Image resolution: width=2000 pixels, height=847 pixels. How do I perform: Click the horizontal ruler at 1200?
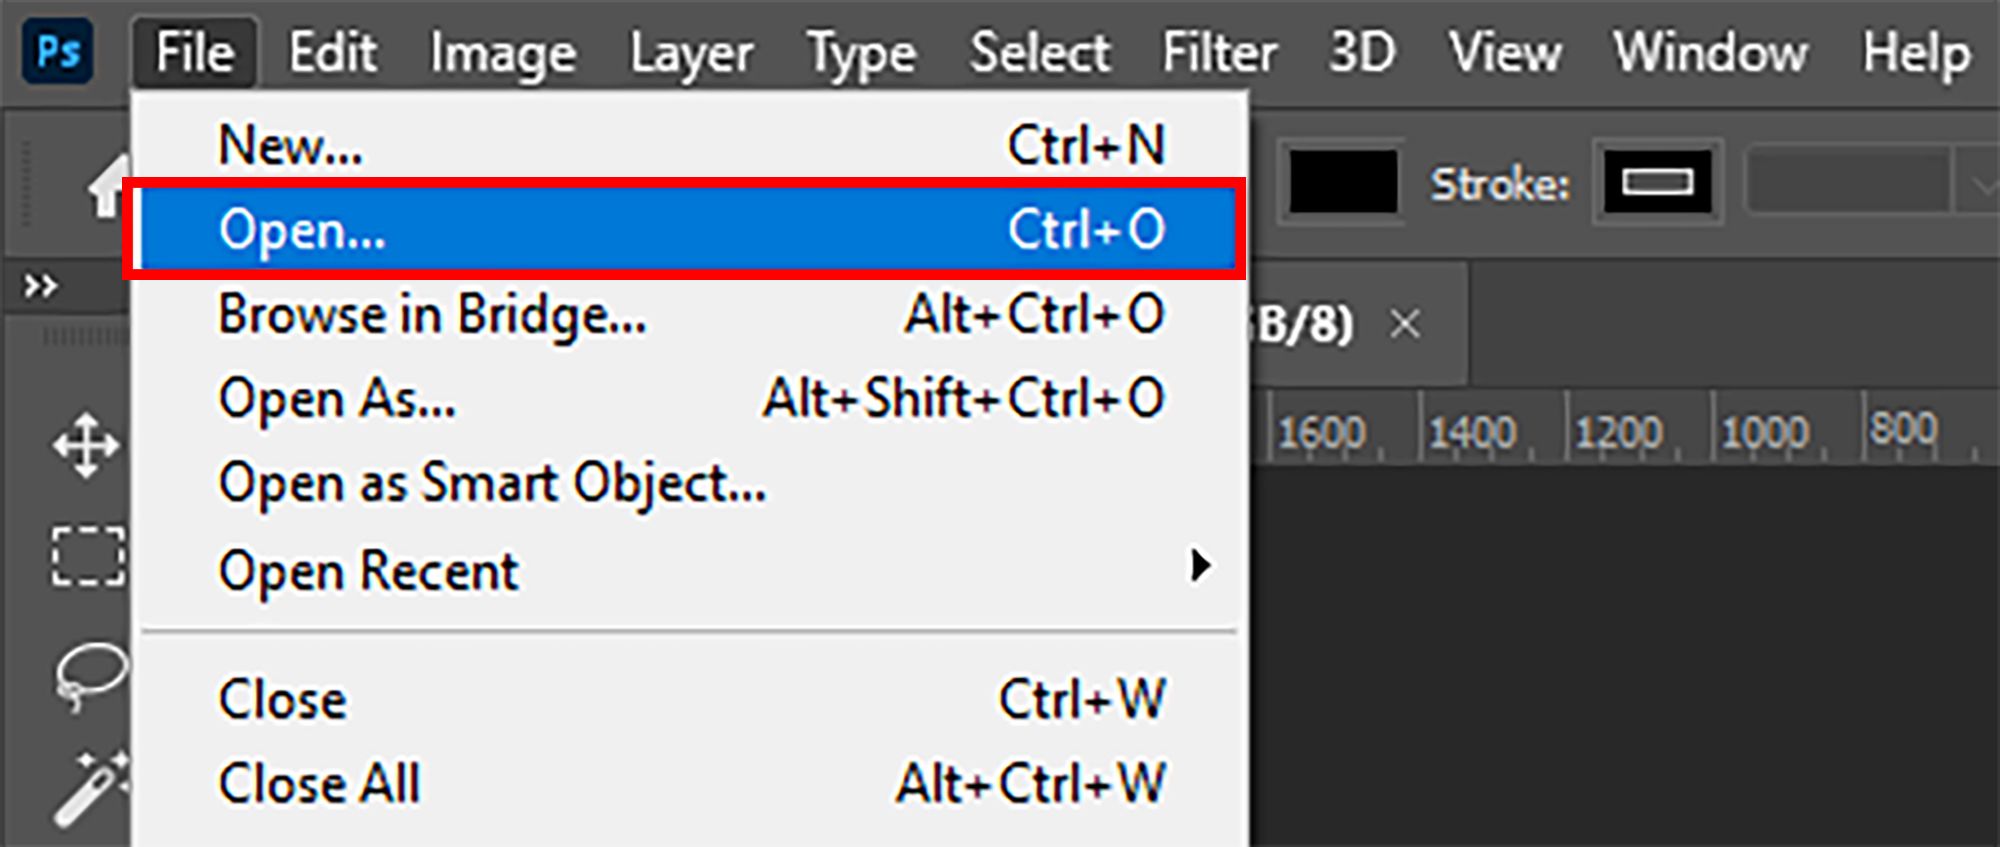pos(1618,433)
